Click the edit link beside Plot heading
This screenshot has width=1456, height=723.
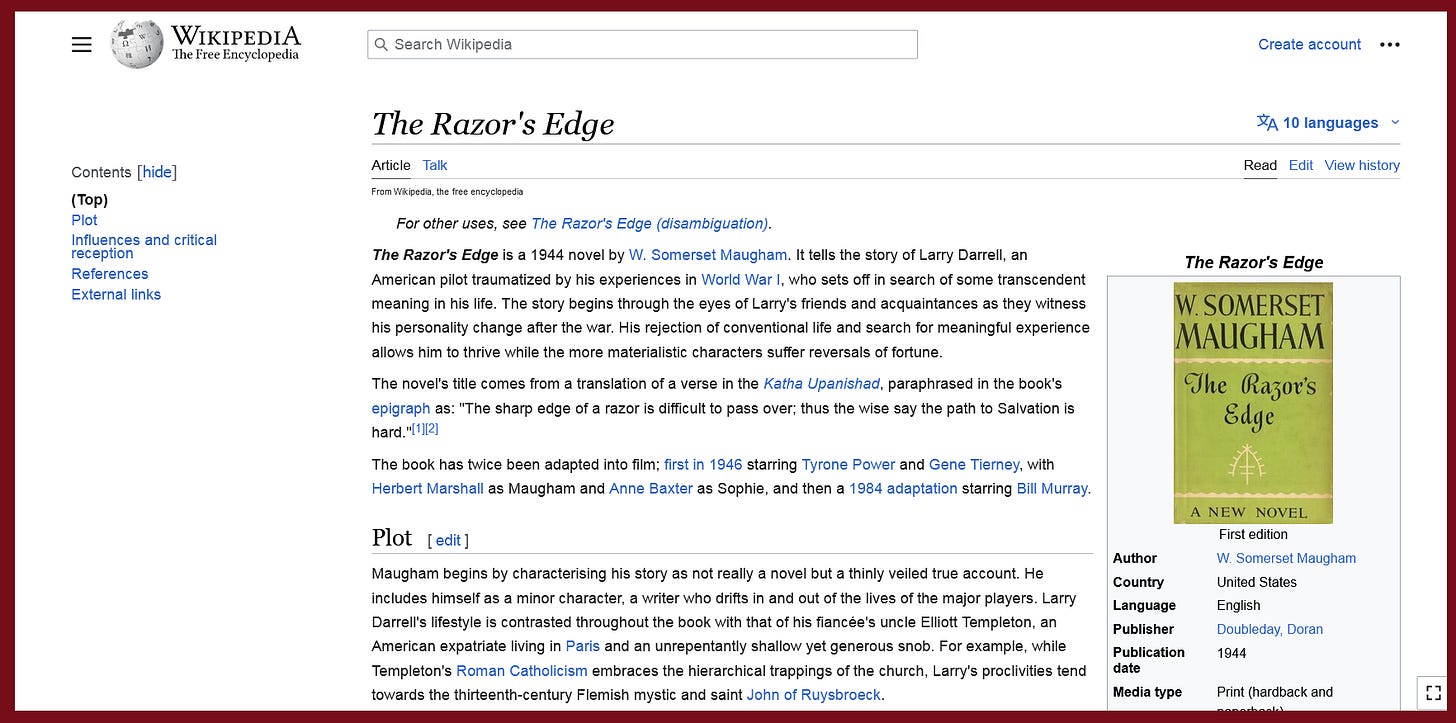point(448,540)
